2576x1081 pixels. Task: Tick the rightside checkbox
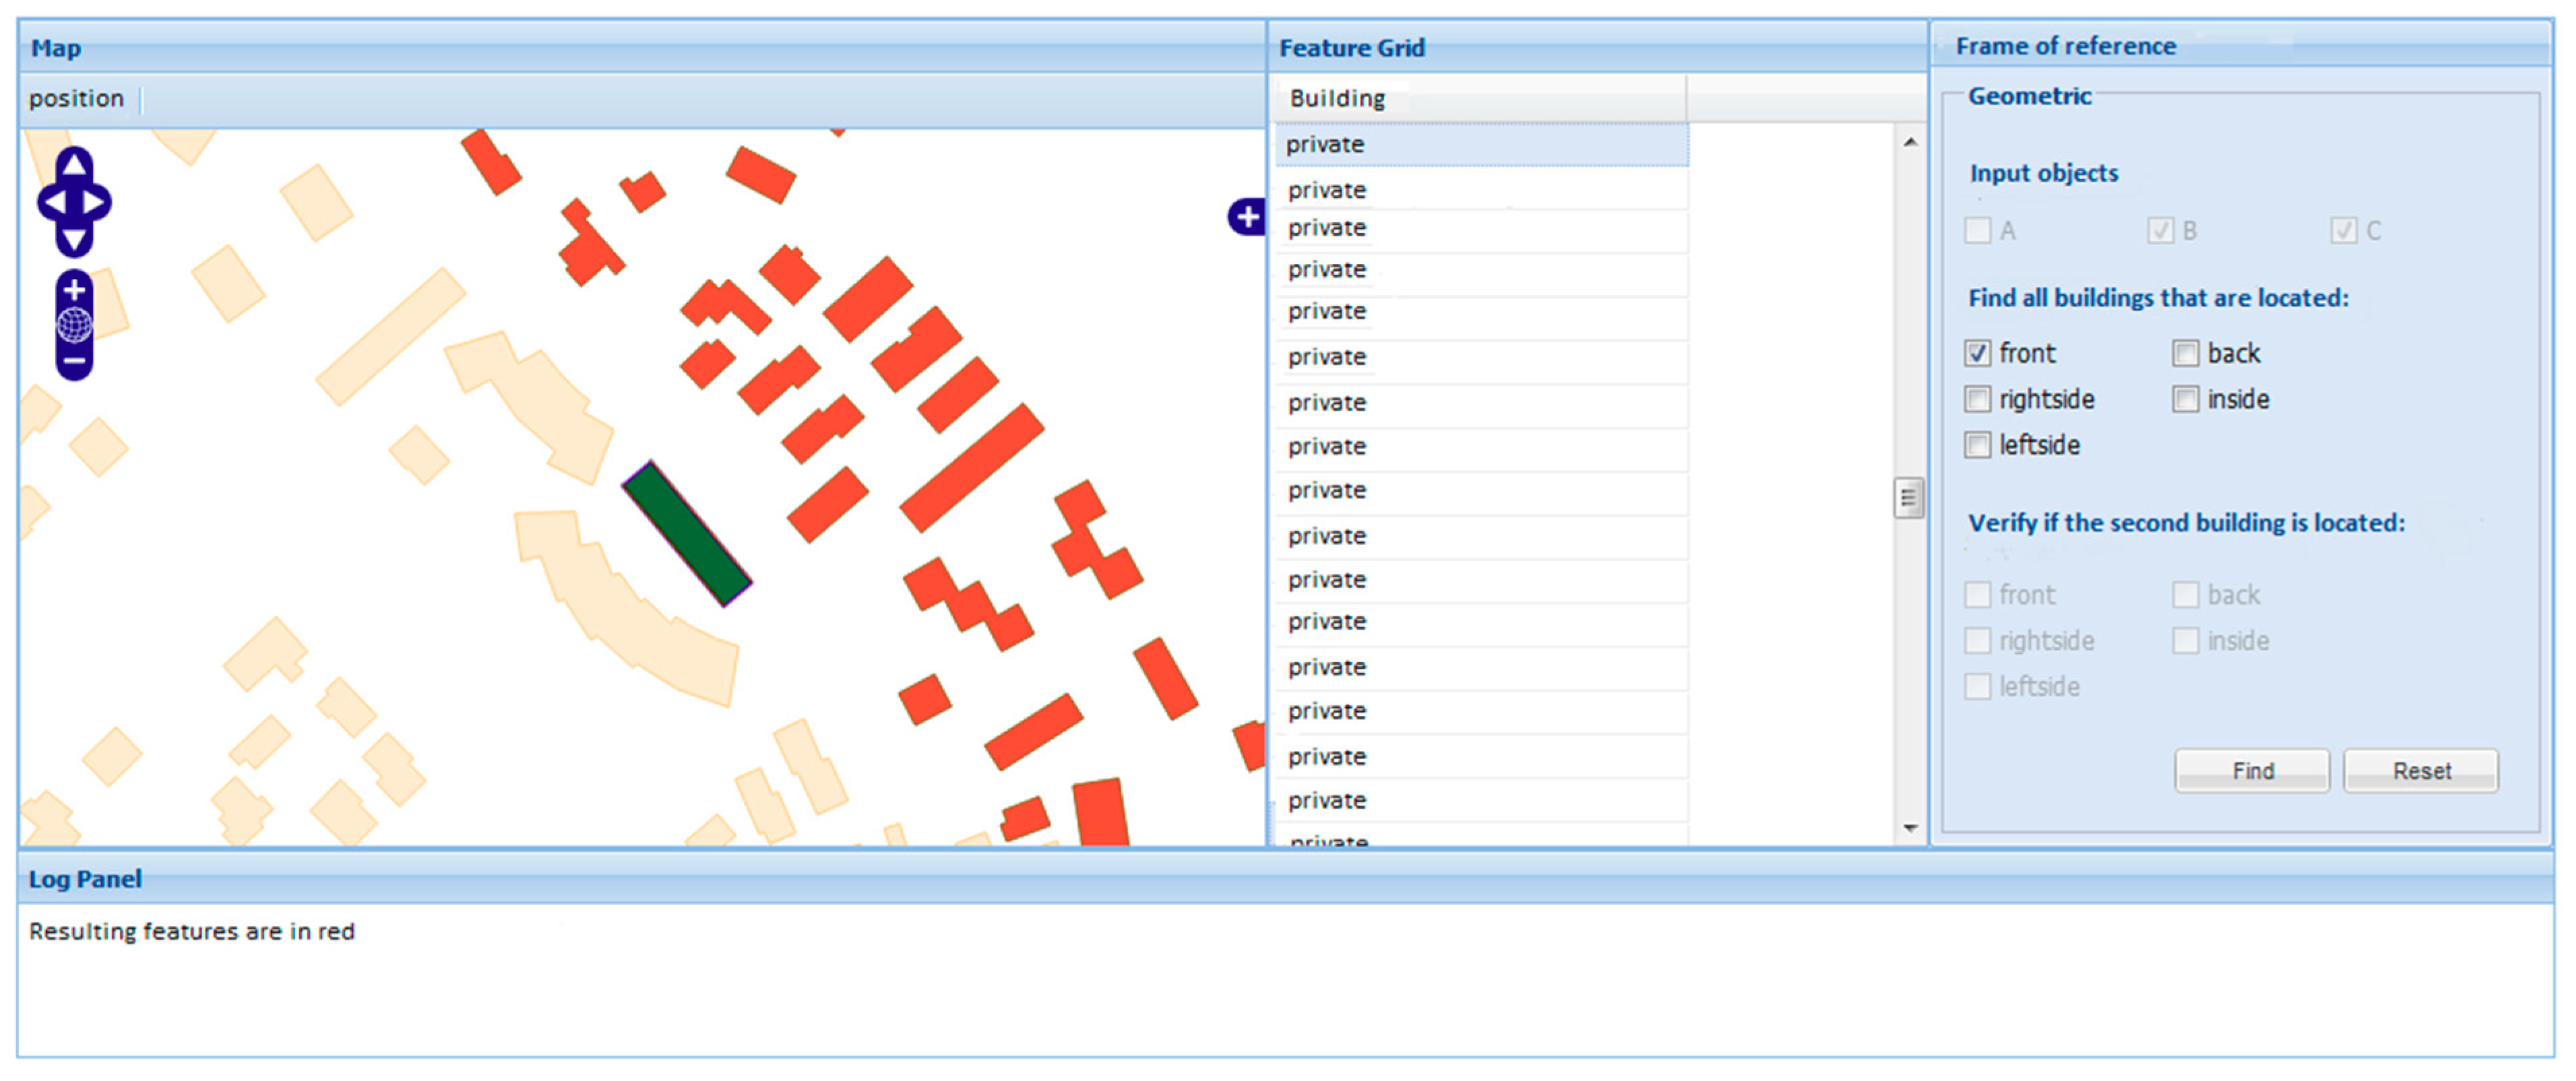pos(1977,399)
